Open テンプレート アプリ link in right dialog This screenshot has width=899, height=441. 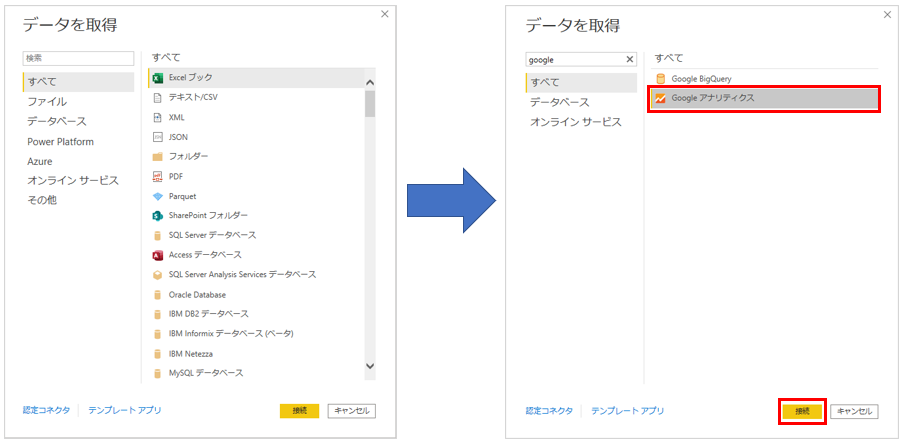point(628,411)
